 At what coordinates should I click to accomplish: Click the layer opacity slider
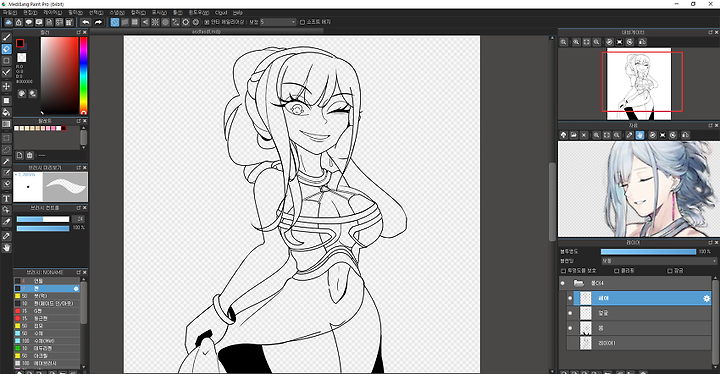(x=648, y=252)
